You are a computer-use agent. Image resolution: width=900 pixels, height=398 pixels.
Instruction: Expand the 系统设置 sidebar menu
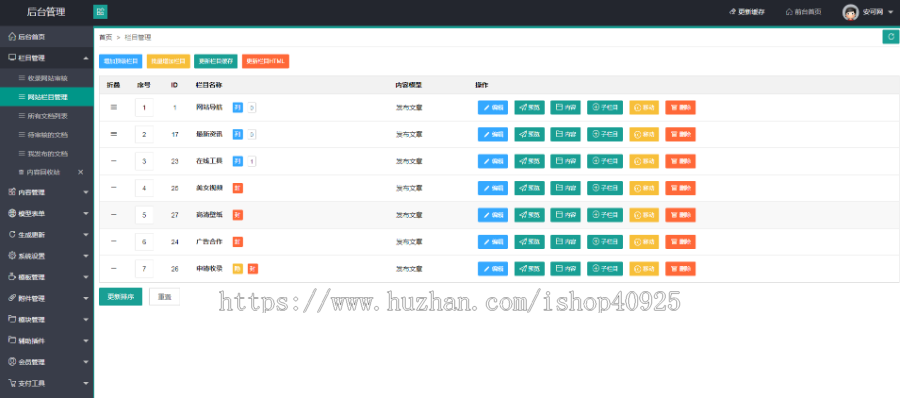(x=46, y=256)
